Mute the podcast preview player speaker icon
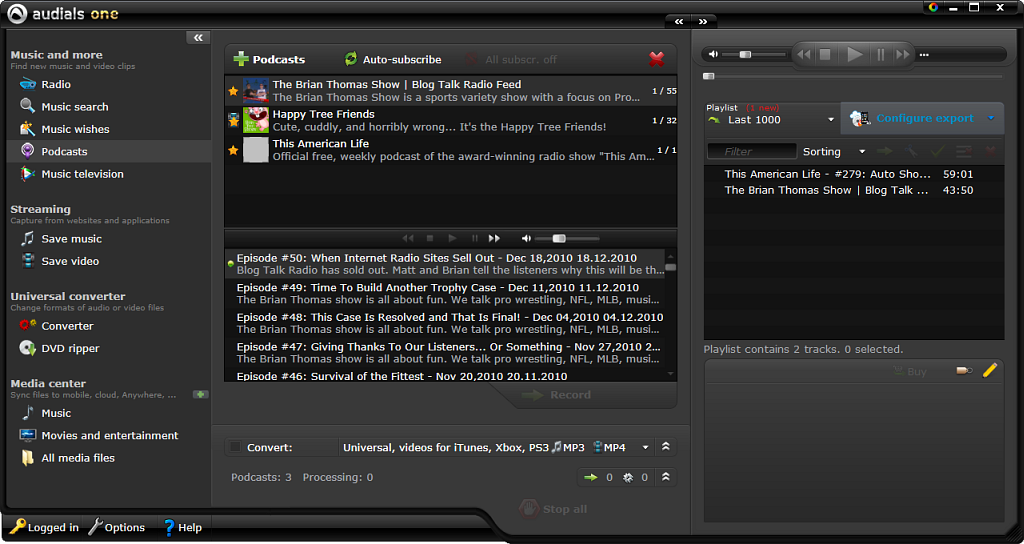This screenshot has height=544, width=1024. [x=526, y=238]
